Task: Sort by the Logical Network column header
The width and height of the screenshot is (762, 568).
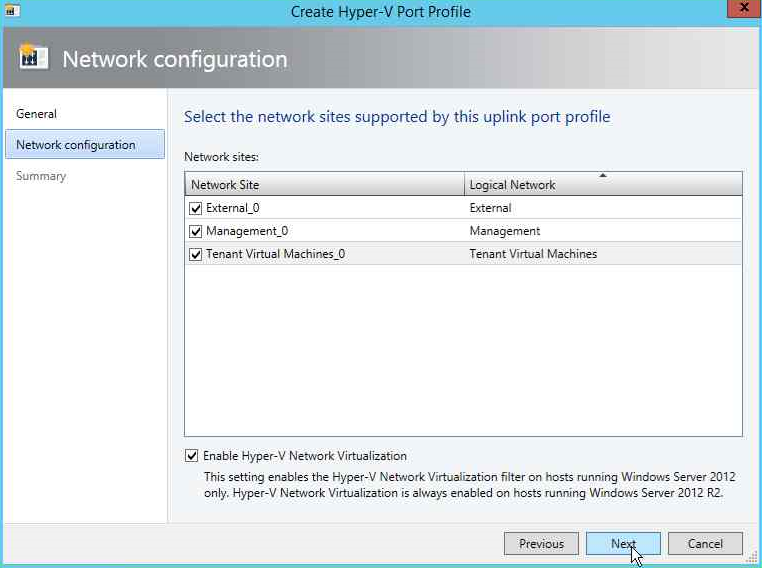Action: tap(604, 184)
